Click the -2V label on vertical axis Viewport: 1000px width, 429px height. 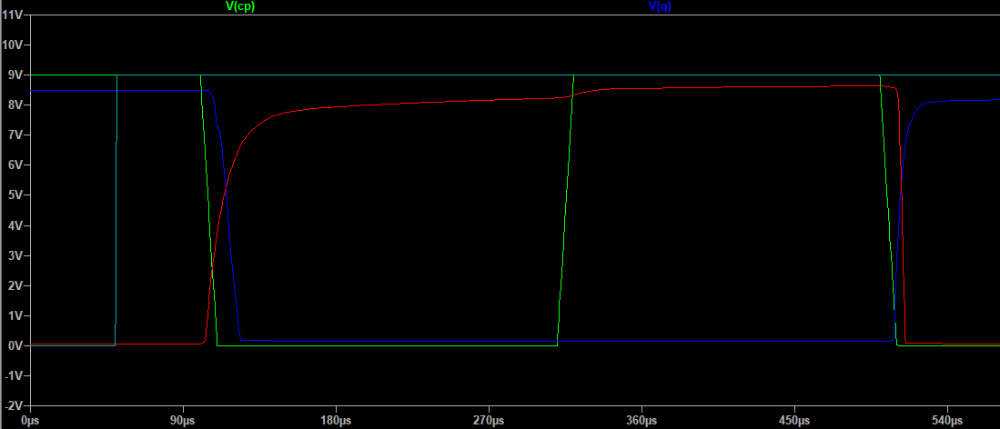click(14, 406)
